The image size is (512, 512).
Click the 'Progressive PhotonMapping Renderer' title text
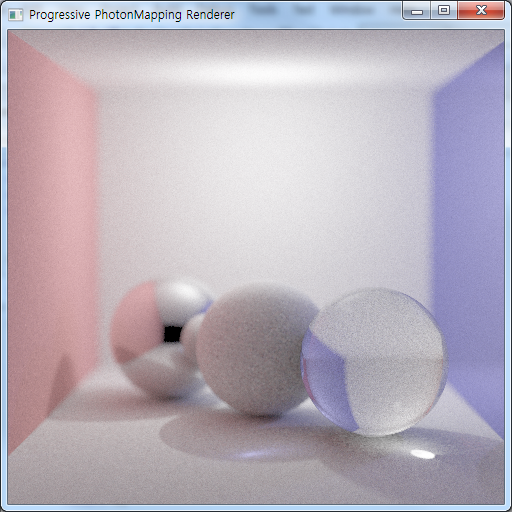132,15
